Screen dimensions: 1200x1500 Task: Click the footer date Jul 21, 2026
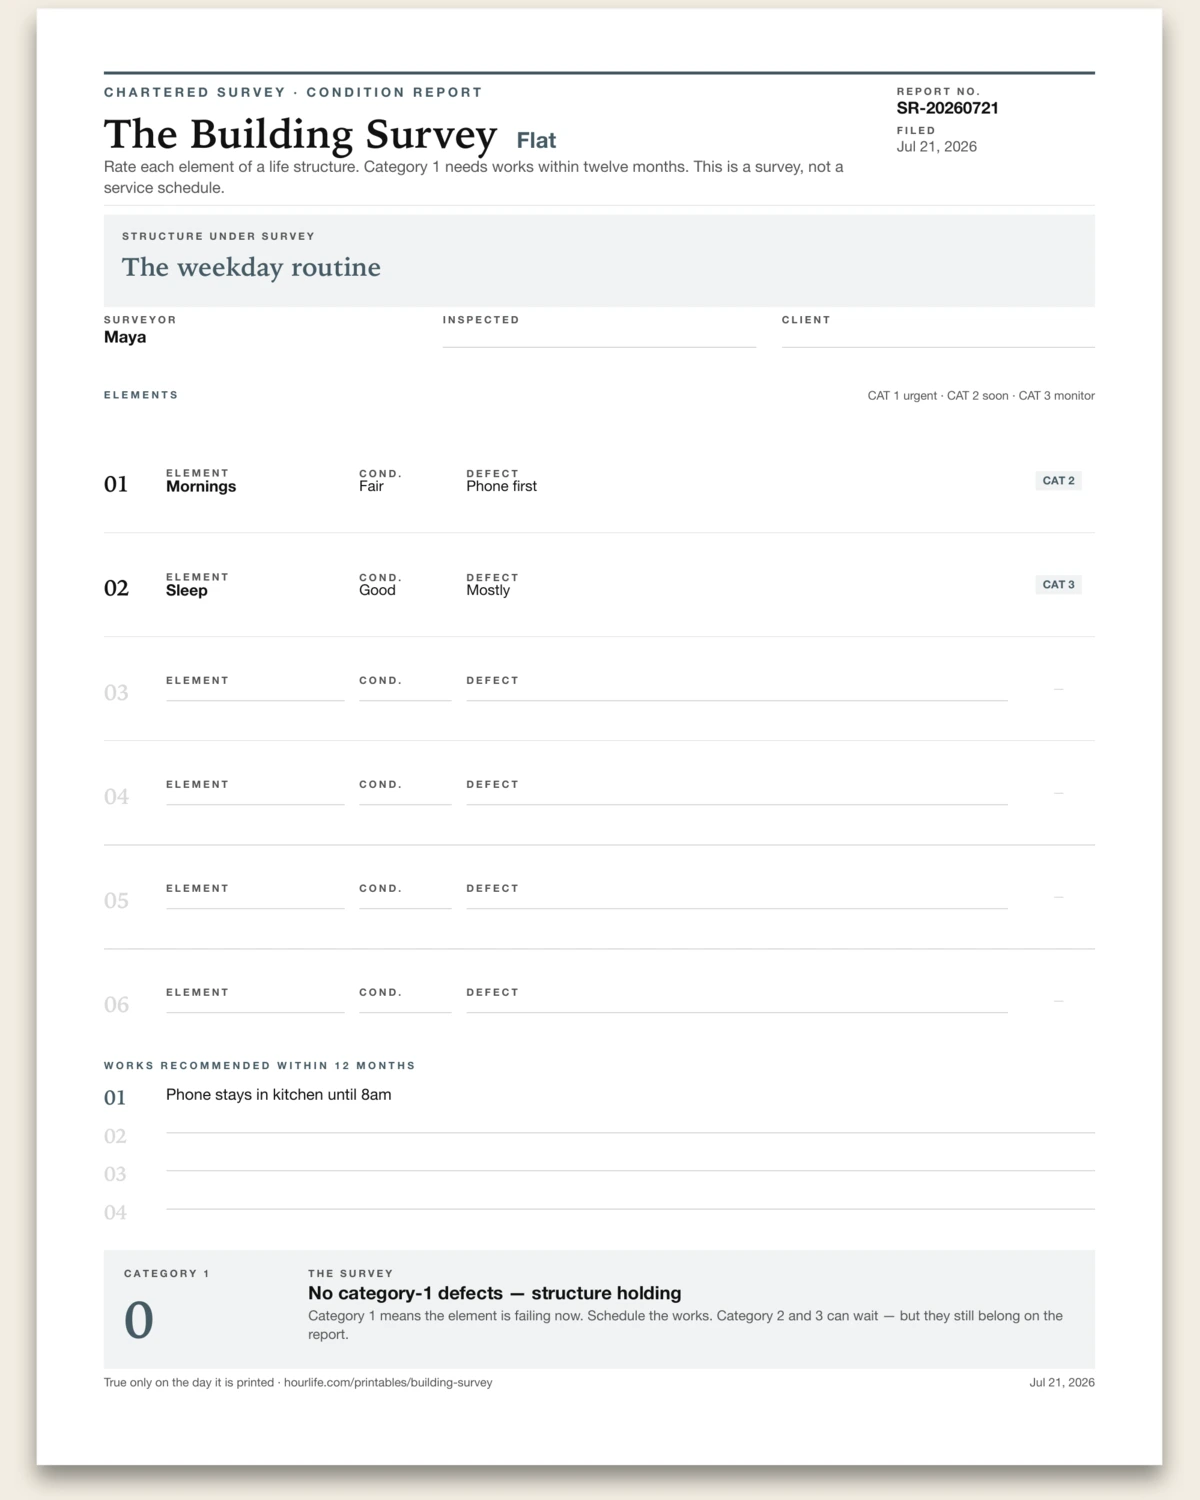[1062, 1383]
